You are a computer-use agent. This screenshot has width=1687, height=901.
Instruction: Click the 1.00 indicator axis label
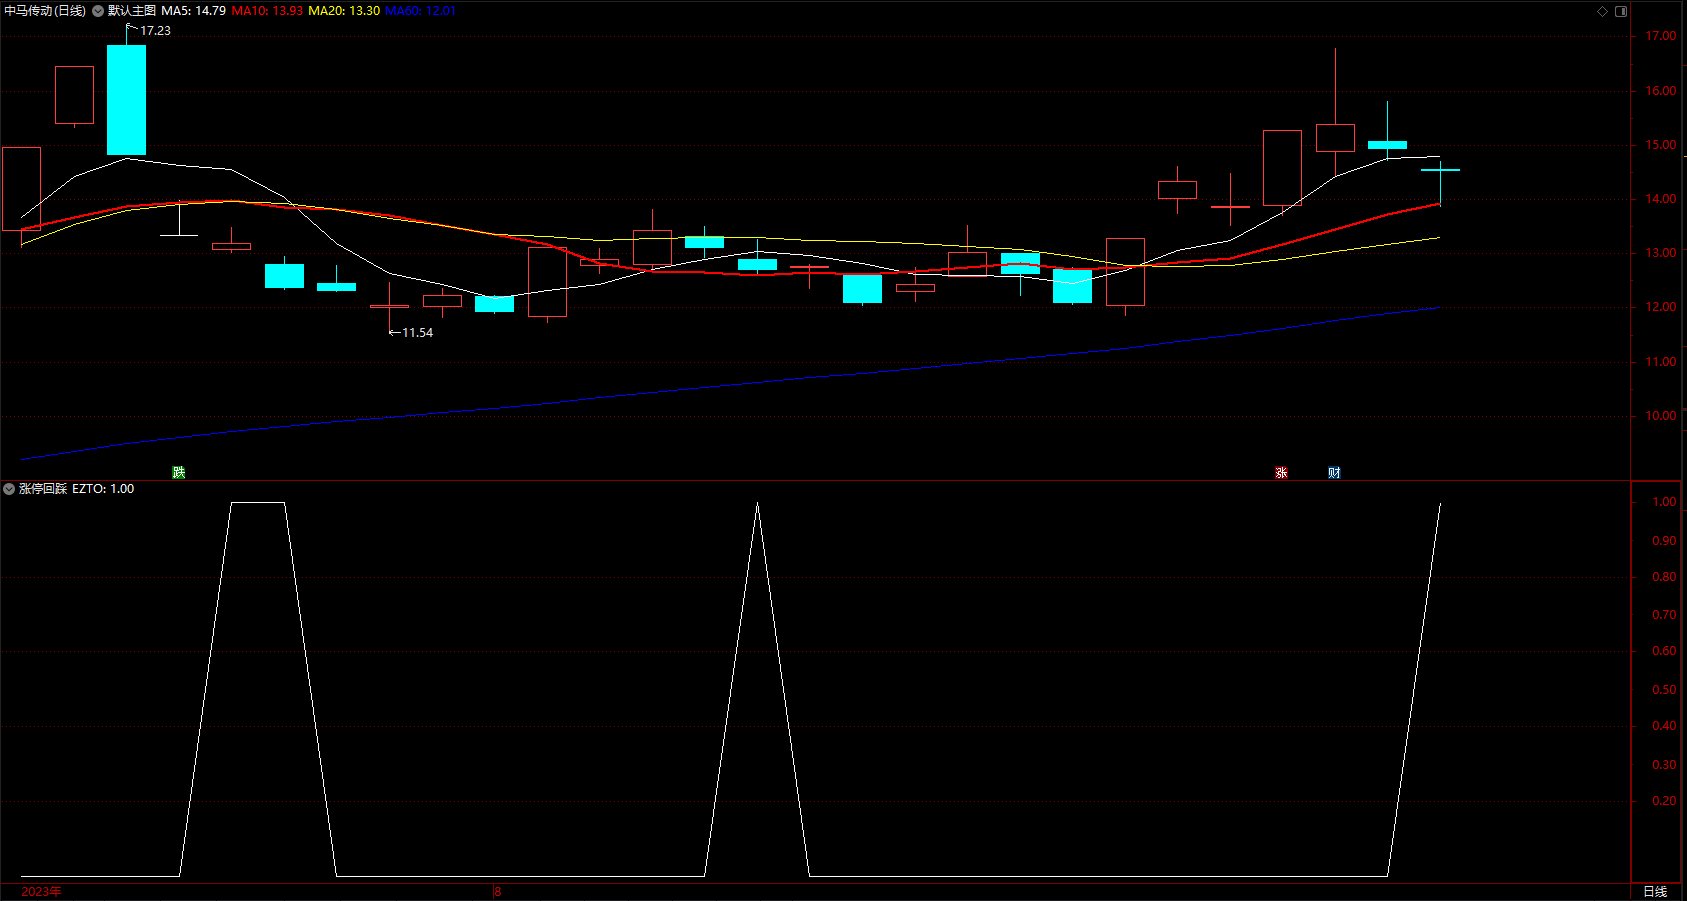[x=1664, y=502]
